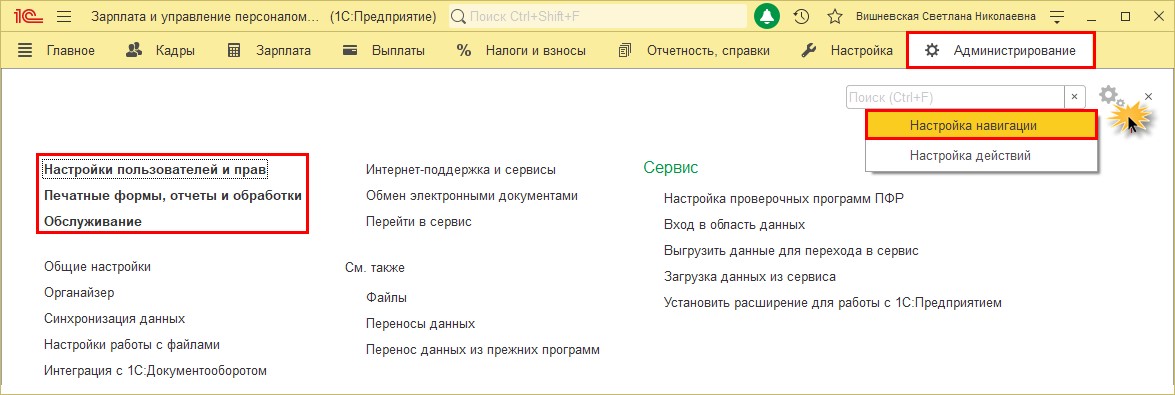Click the Отчетность documents icon
This screenshot has height=395, width=1175.
click(625, 51)
